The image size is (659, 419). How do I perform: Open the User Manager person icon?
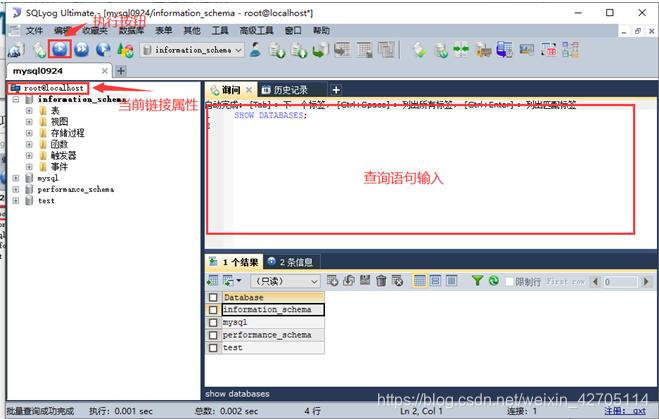255,50
